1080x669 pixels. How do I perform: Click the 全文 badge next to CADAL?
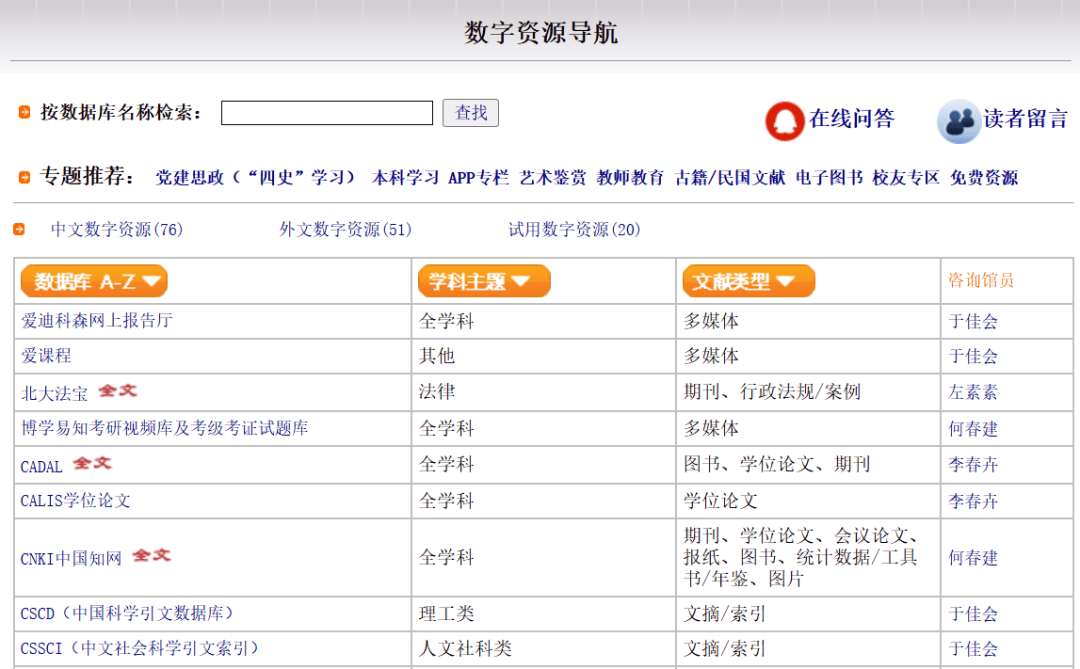coord(92,463)
